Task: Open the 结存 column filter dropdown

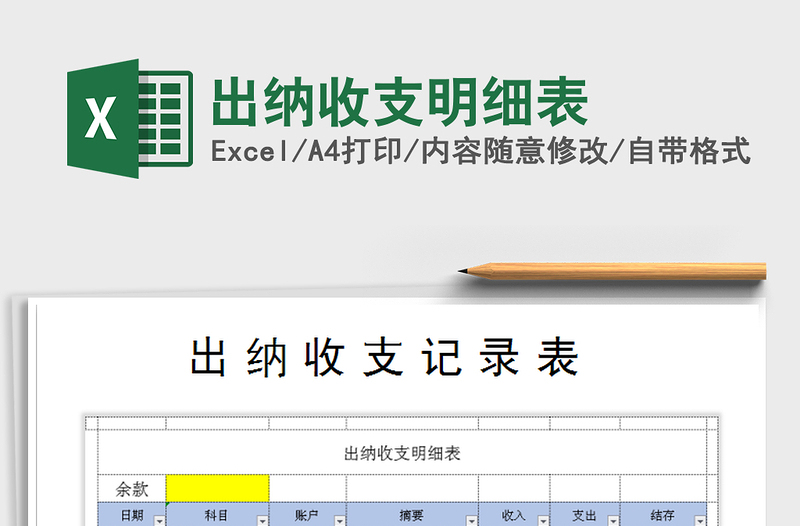Action: pyautogui.click(x=701, y=520)
